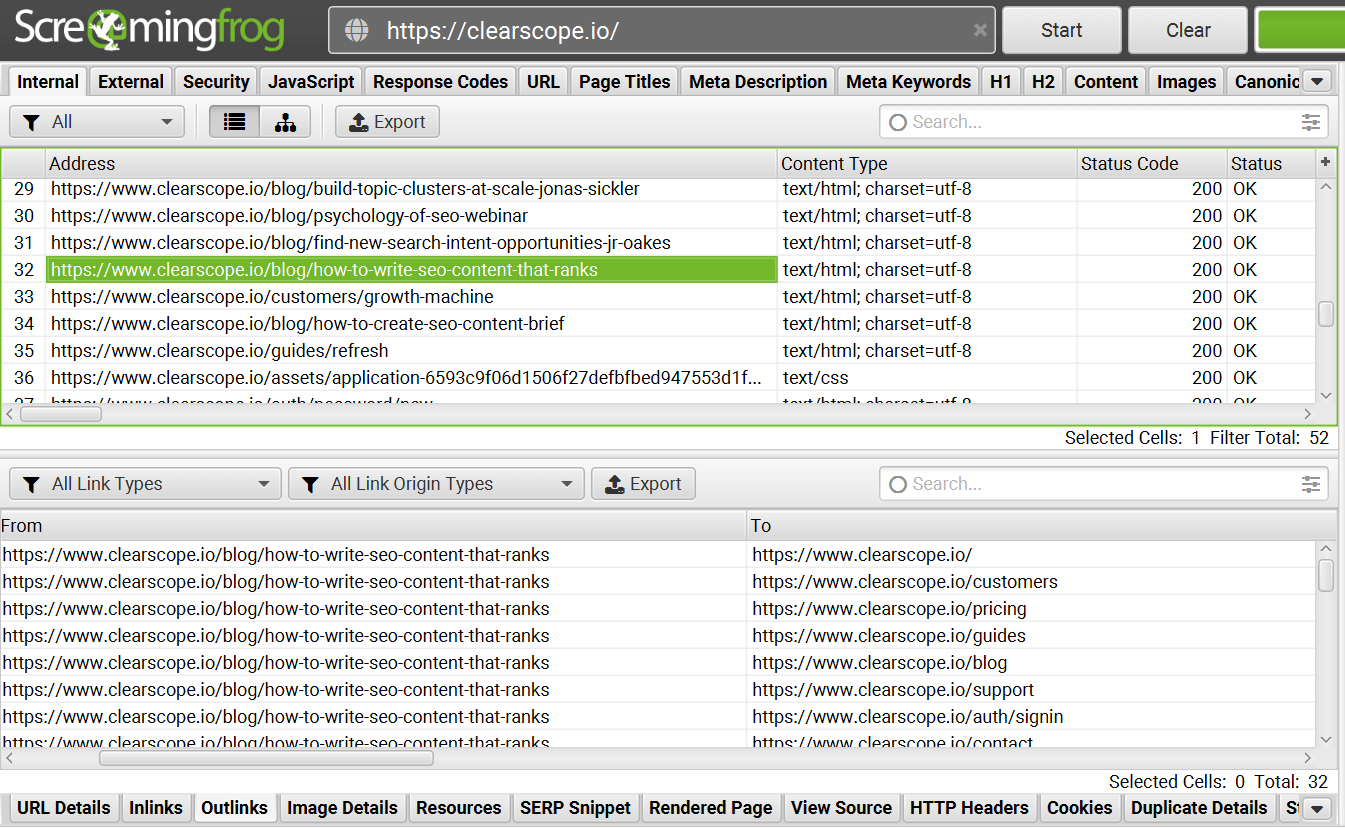Sort by the Address column header

pos(411,164)
